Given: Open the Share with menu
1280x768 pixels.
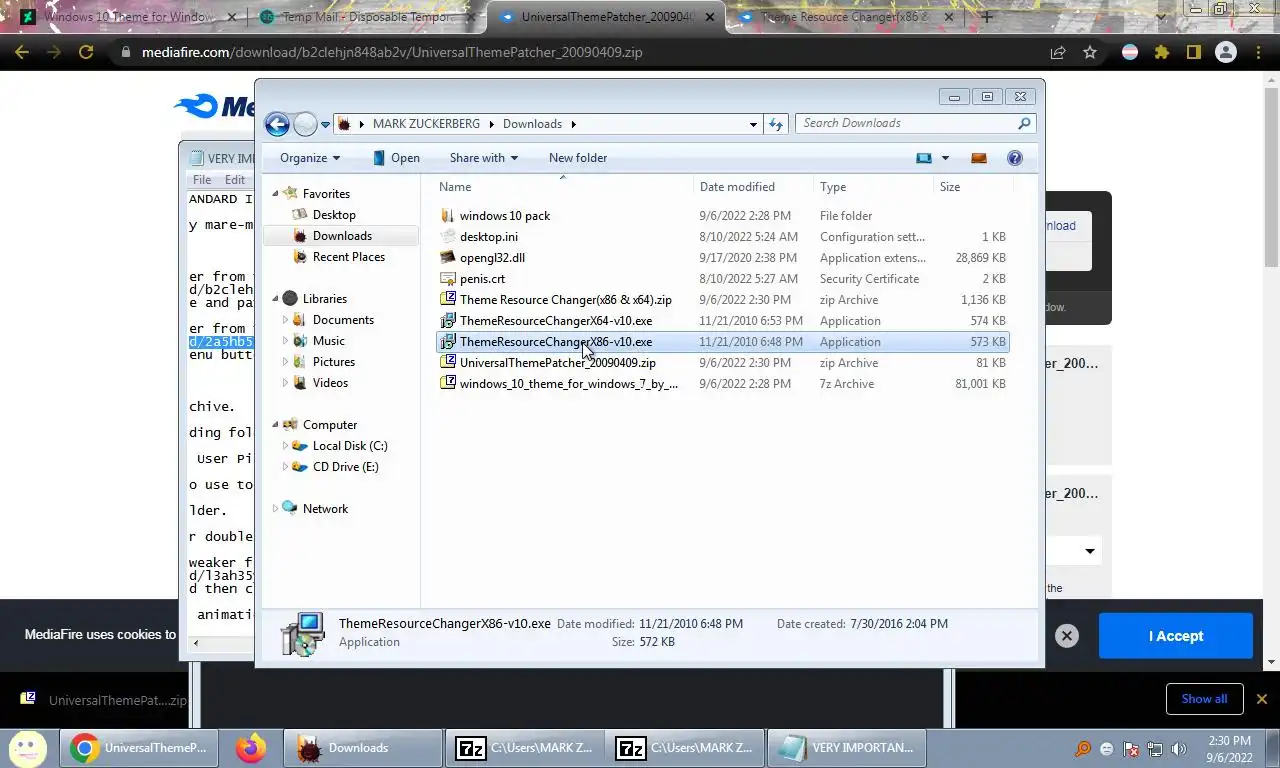Looking at the screenshot, I should (x=484, y=158).
